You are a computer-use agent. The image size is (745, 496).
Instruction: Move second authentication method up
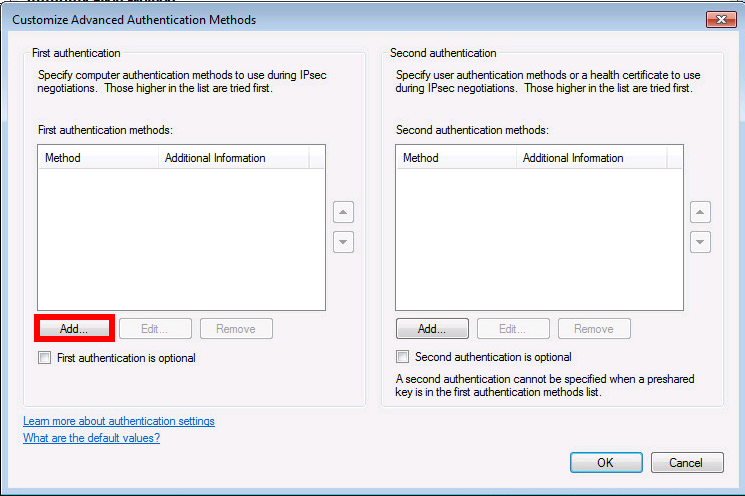coord(700,212)
